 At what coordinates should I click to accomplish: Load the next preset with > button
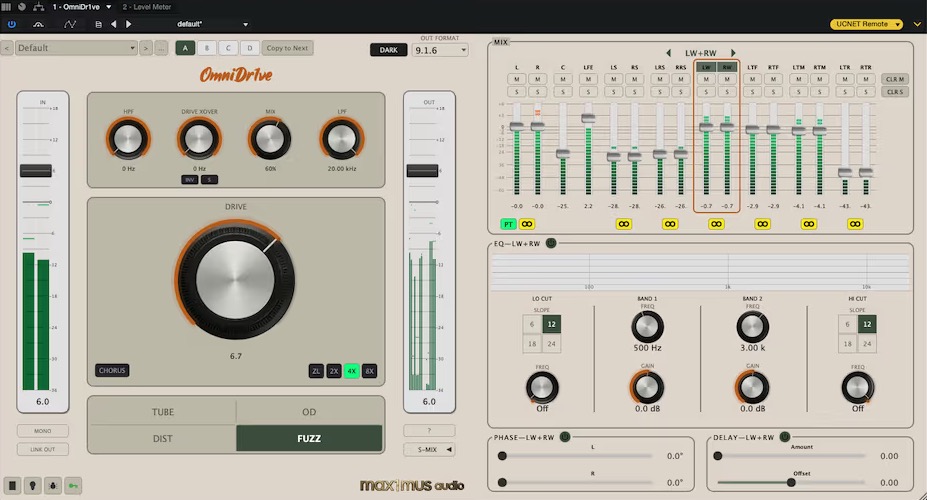click(146, 48)
